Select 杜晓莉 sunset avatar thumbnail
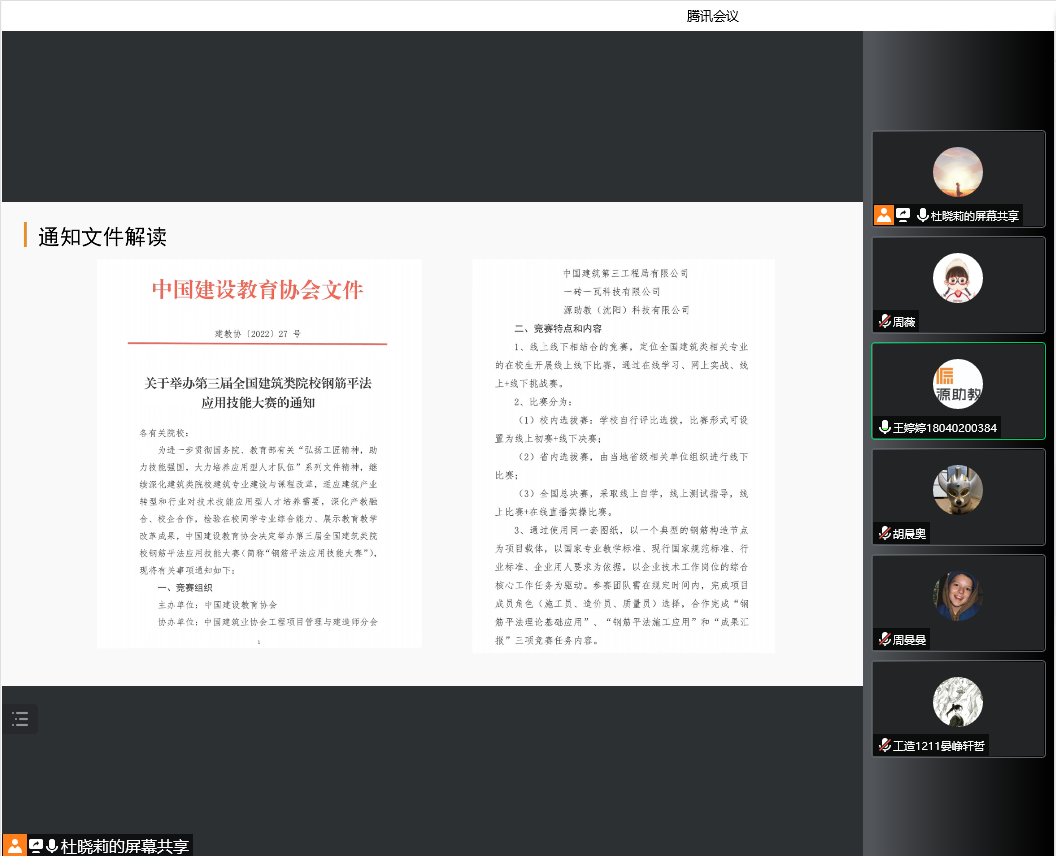1056x856 pixels. 958,172
